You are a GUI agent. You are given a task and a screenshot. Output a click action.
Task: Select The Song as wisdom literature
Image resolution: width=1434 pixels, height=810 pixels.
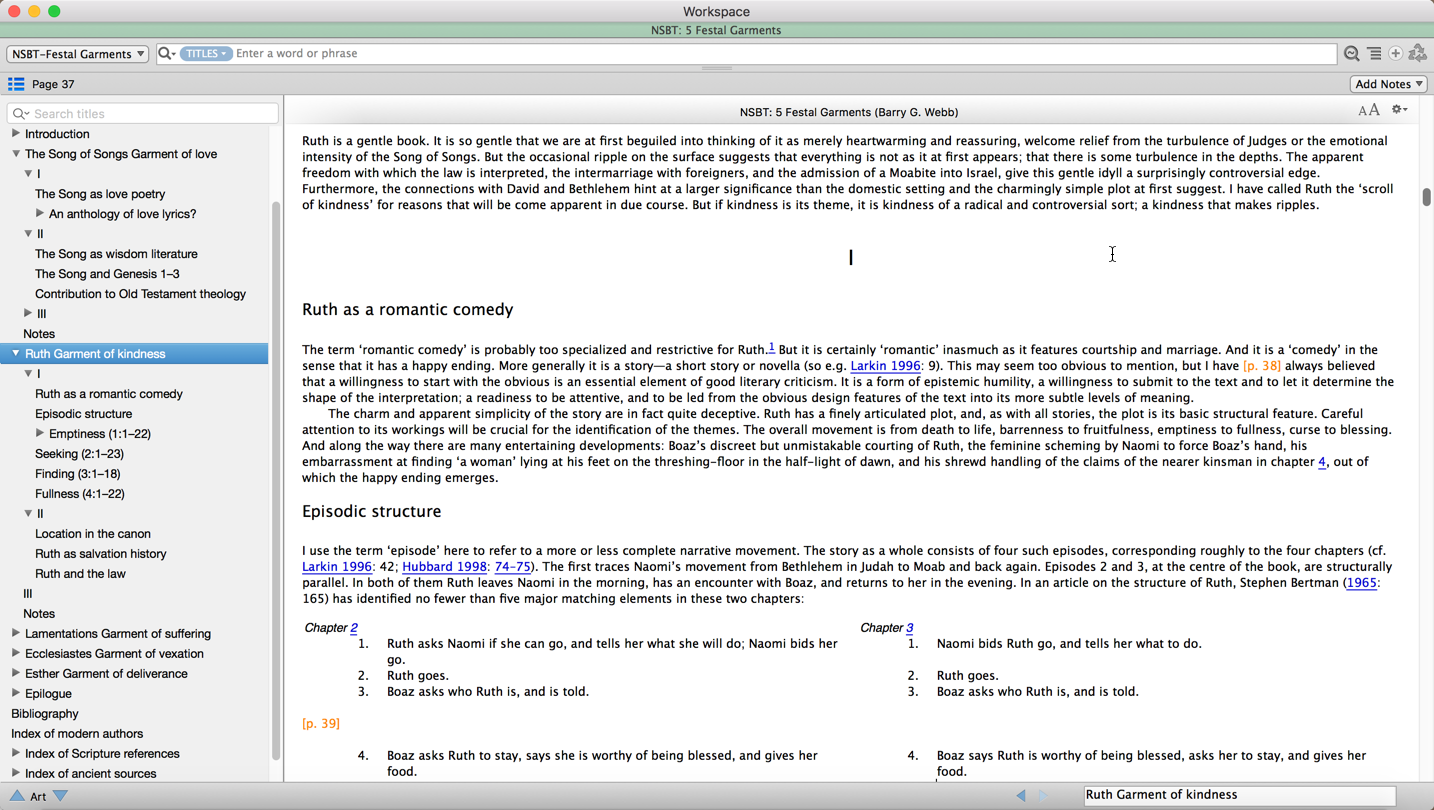116,254
